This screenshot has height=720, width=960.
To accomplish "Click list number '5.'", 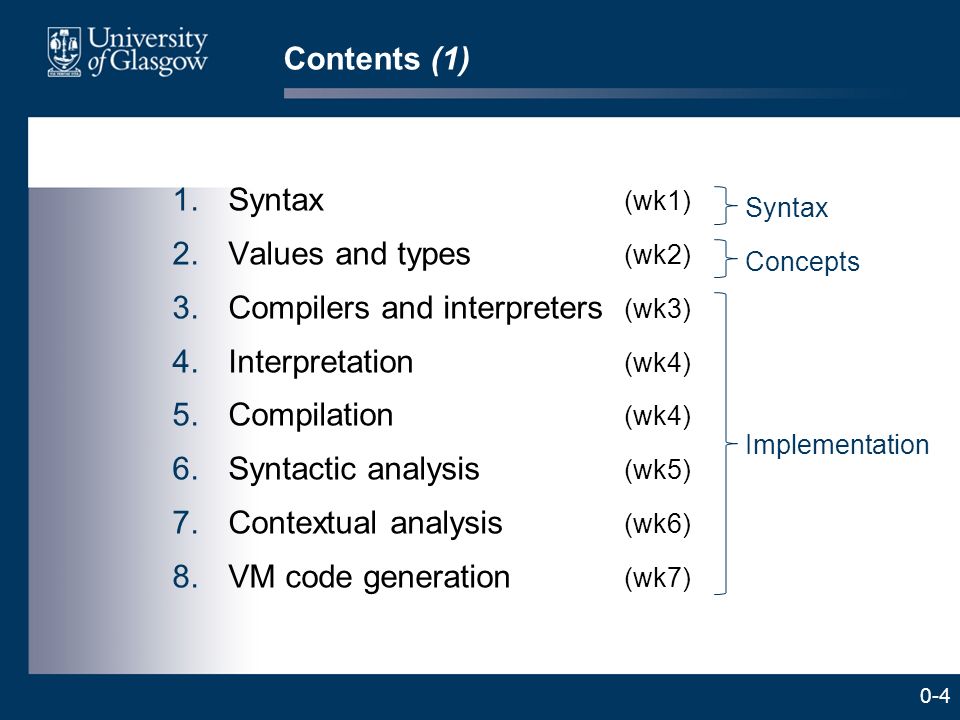I will point(186,416).
